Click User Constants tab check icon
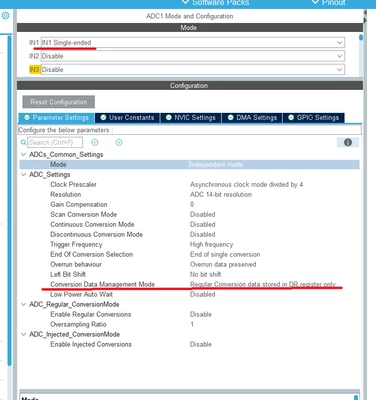This screenshot has height=400, width=376. [x=103, y=118]
